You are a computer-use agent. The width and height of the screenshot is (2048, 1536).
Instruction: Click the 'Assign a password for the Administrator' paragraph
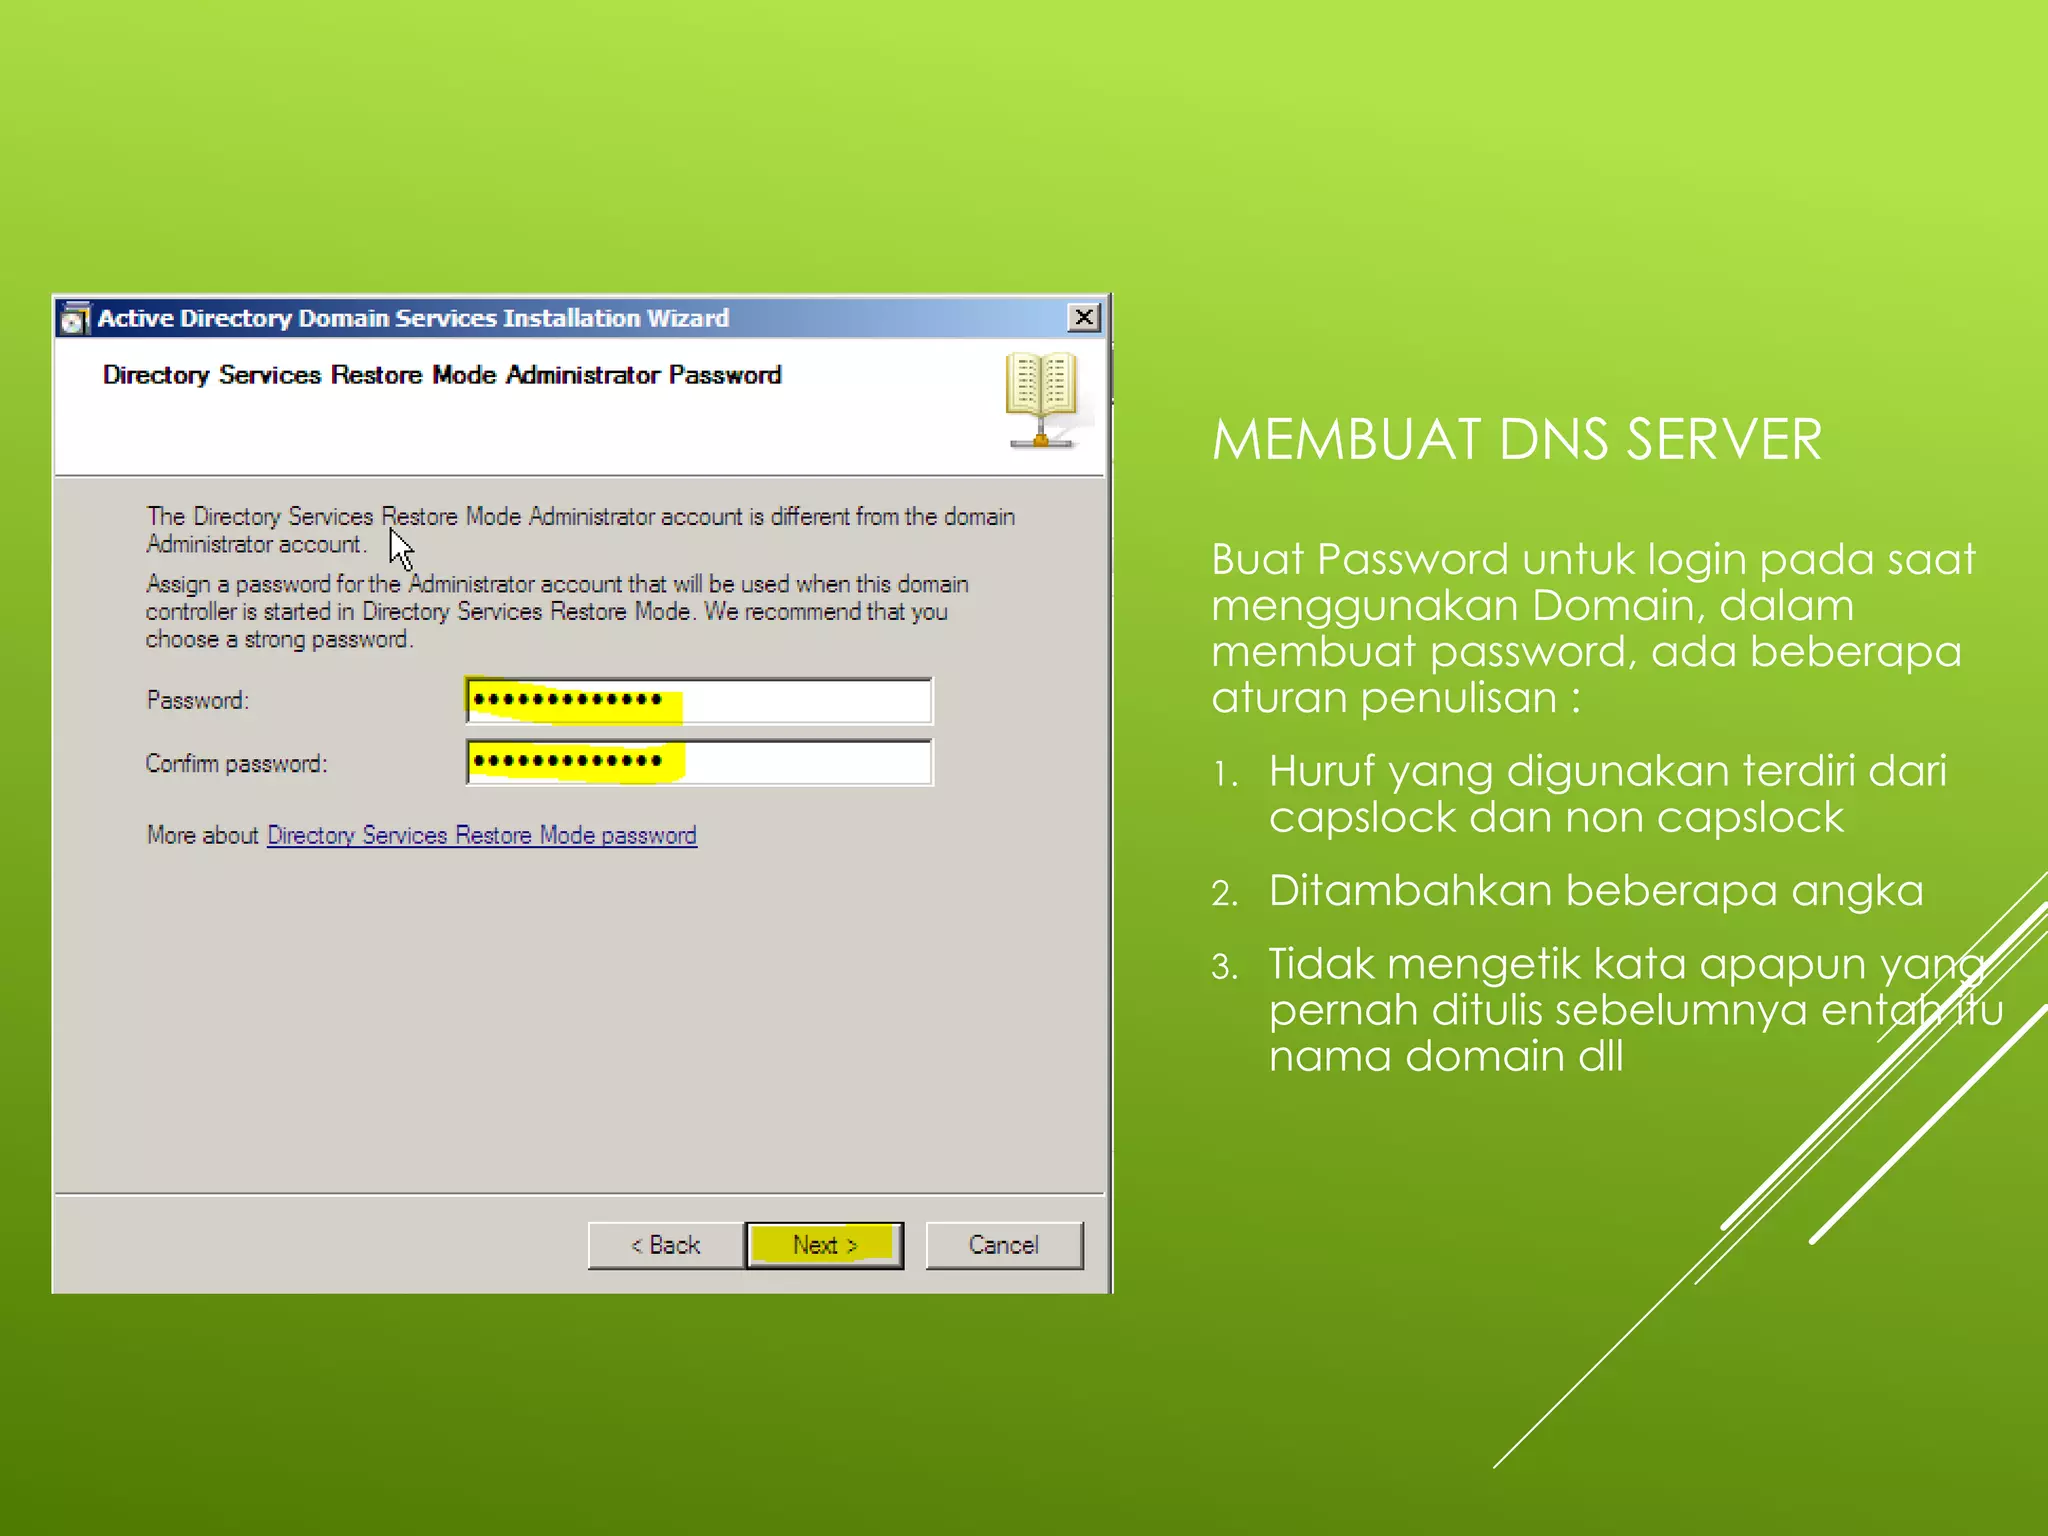(x=557, y=611)
